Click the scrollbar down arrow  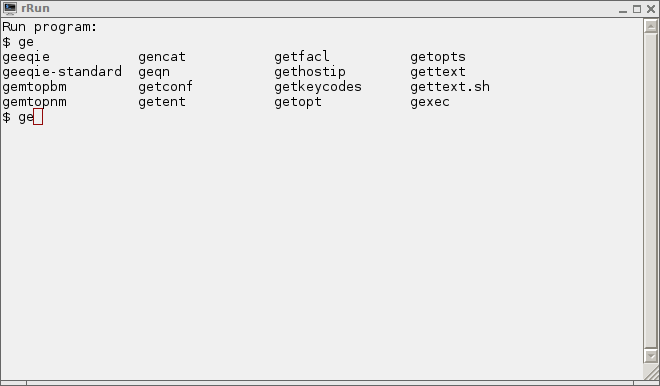(x=651, y=356)
